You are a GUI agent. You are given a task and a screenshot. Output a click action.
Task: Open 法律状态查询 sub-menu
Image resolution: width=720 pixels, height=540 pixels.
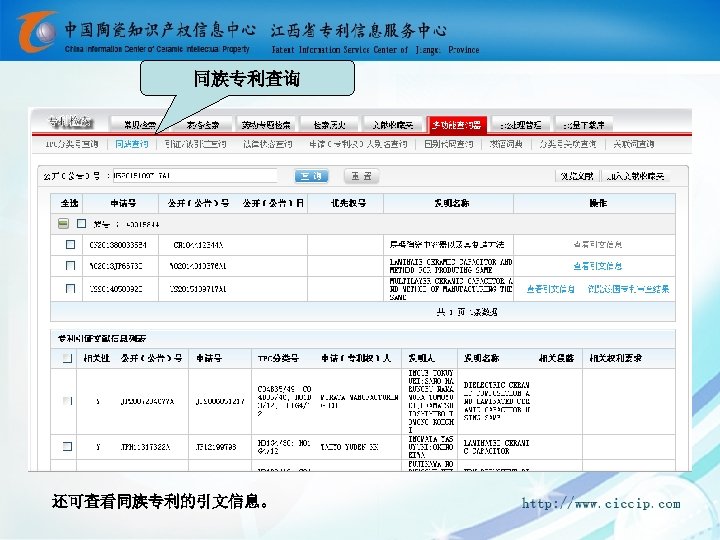pos(268,144)
